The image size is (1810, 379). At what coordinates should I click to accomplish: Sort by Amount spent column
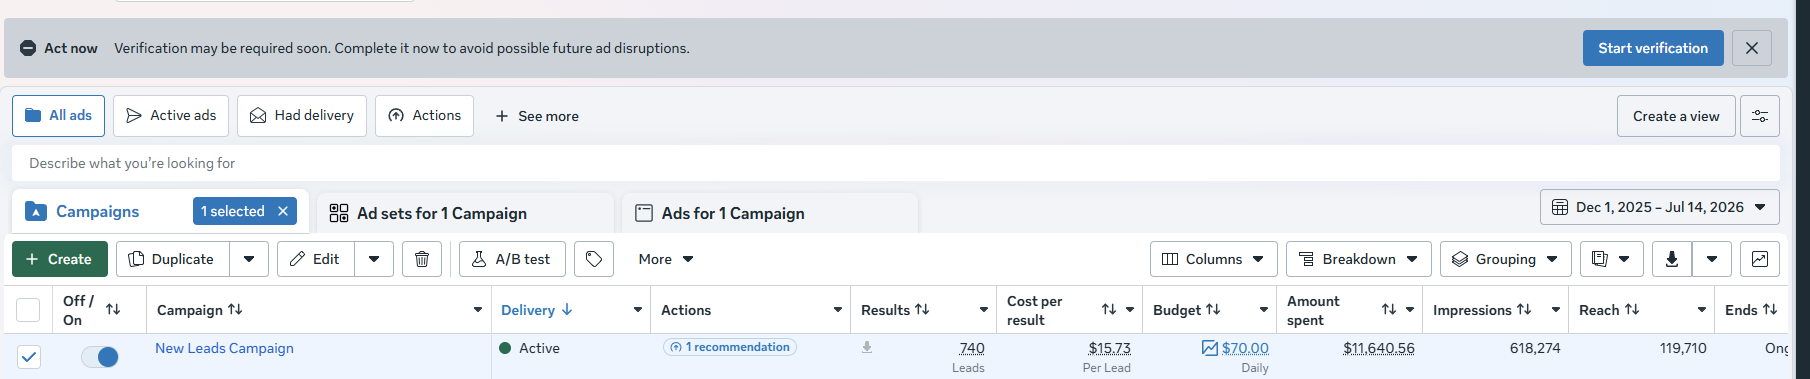(1389, 310)
